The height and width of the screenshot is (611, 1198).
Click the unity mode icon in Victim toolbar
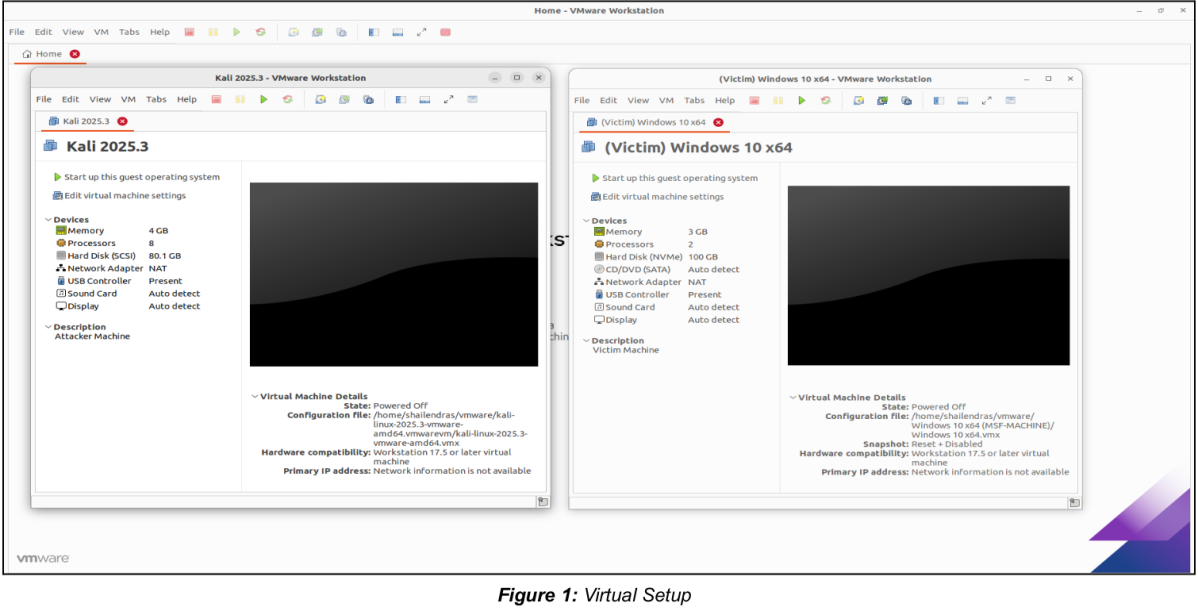tap(1010, 100)
